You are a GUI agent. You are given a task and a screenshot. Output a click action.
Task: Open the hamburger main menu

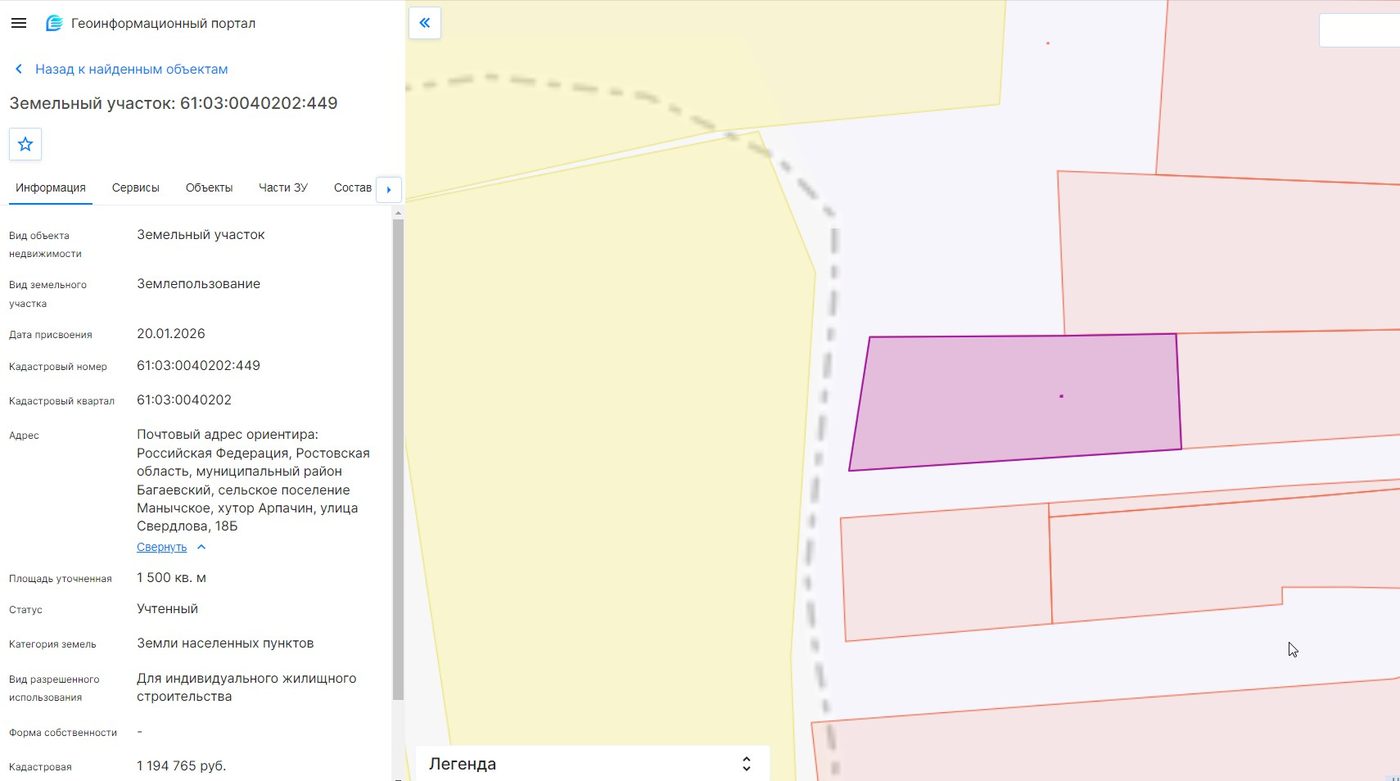pos(18,23)
